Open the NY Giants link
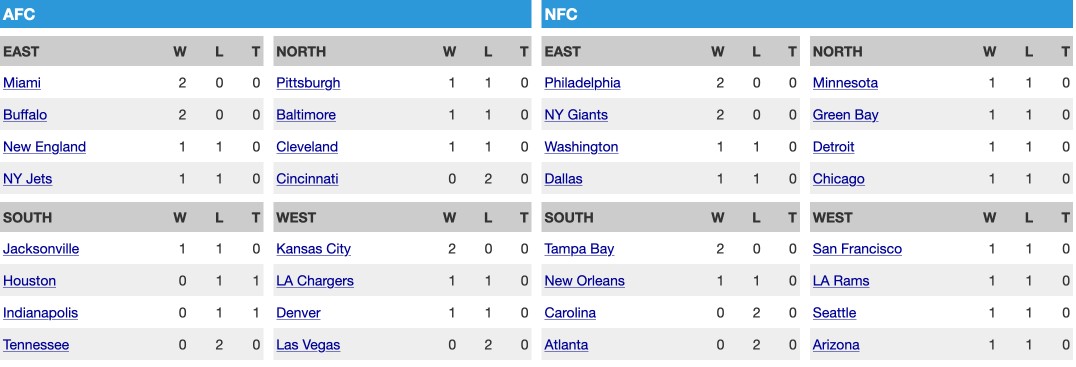This screenshot has height=367, width=1076. (576, 115)
